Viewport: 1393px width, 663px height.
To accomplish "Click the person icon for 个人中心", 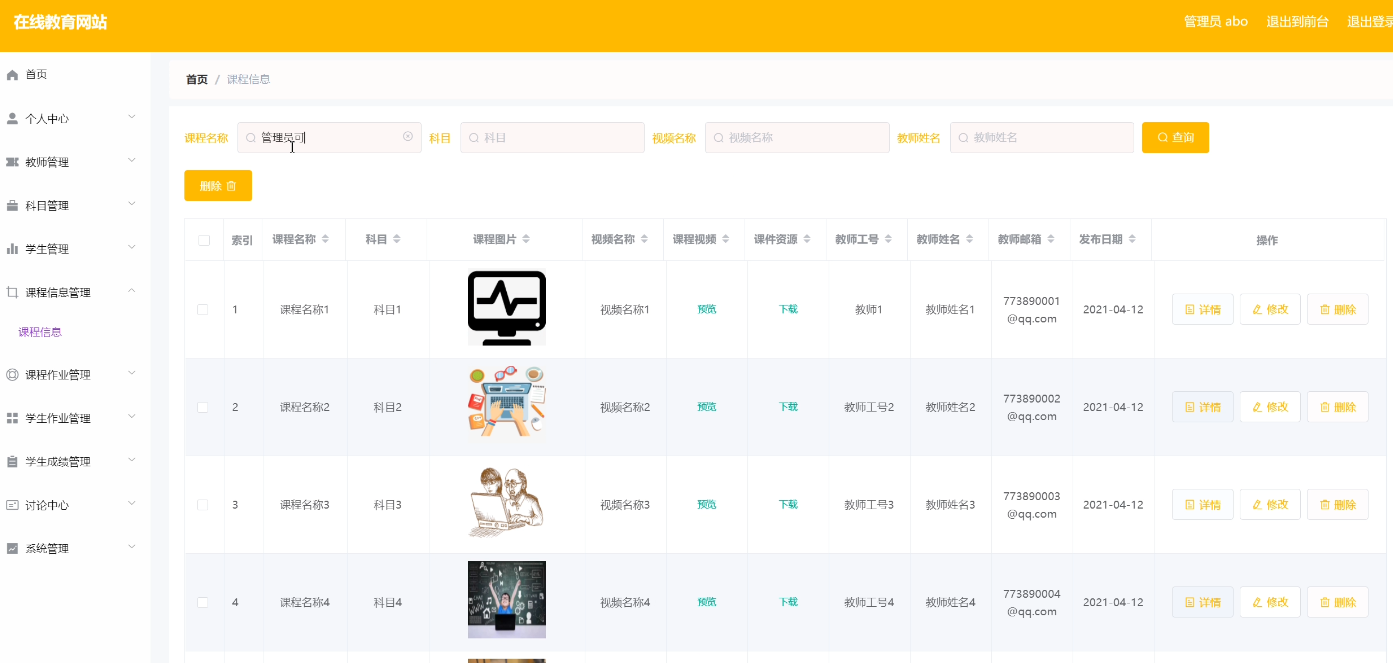I will point(12,118).
